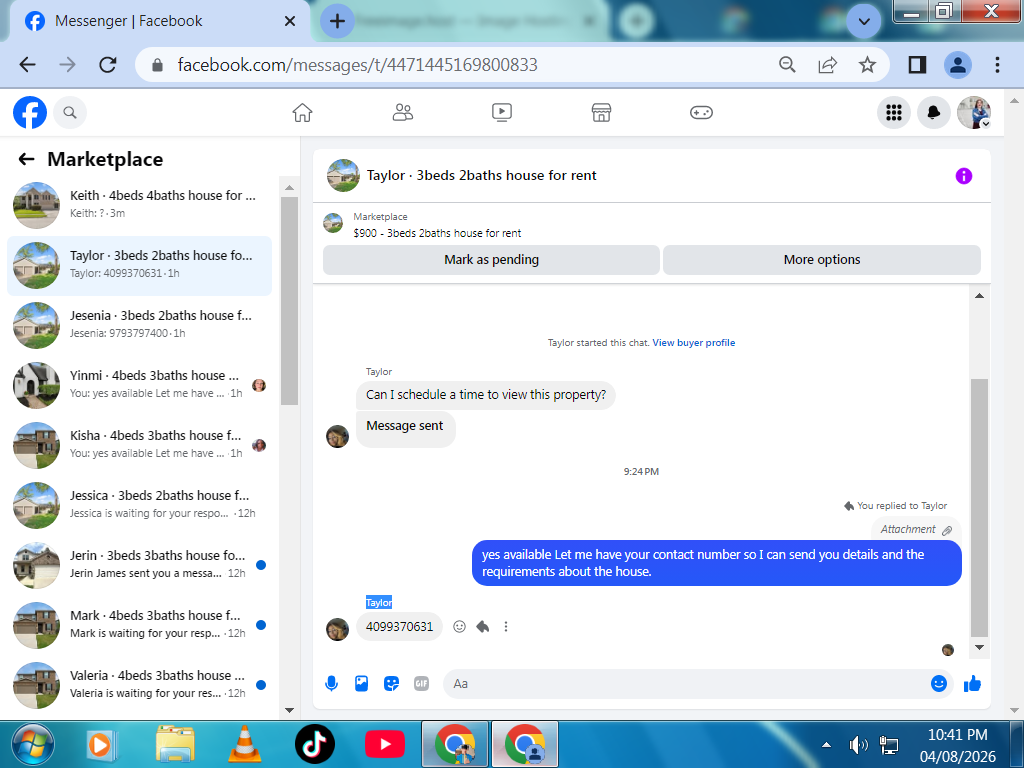
Task: Open the purple conversation information icon
Action: pos(963,176)
